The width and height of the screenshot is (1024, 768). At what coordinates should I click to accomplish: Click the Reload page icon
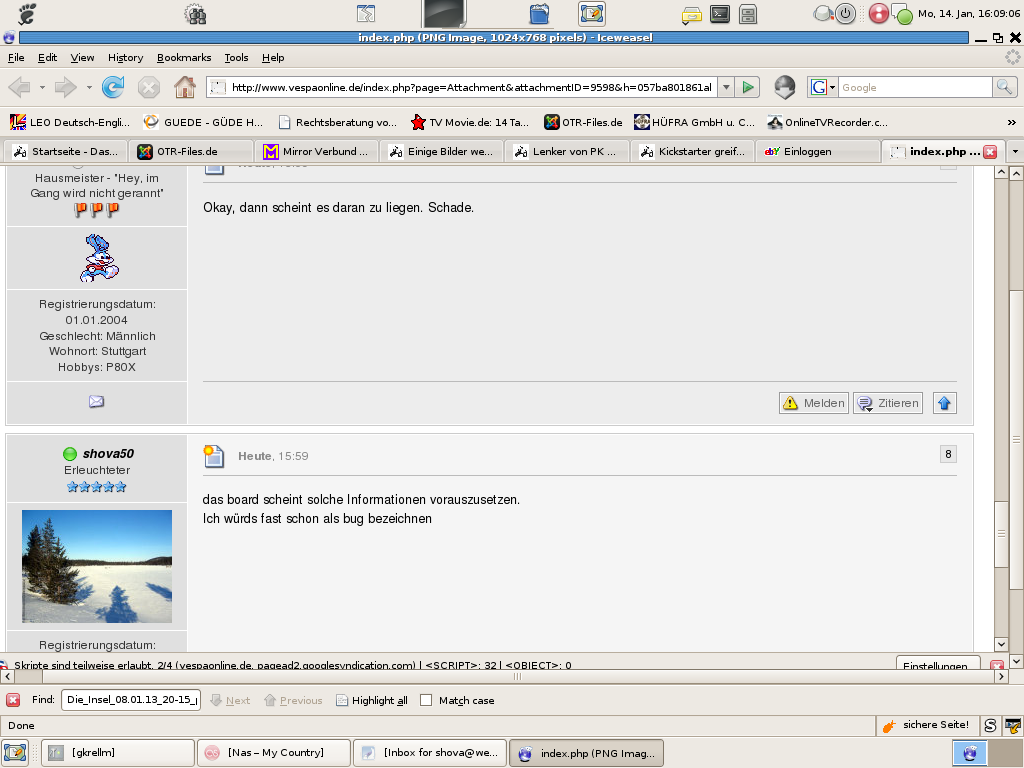(x=113, y=88)
